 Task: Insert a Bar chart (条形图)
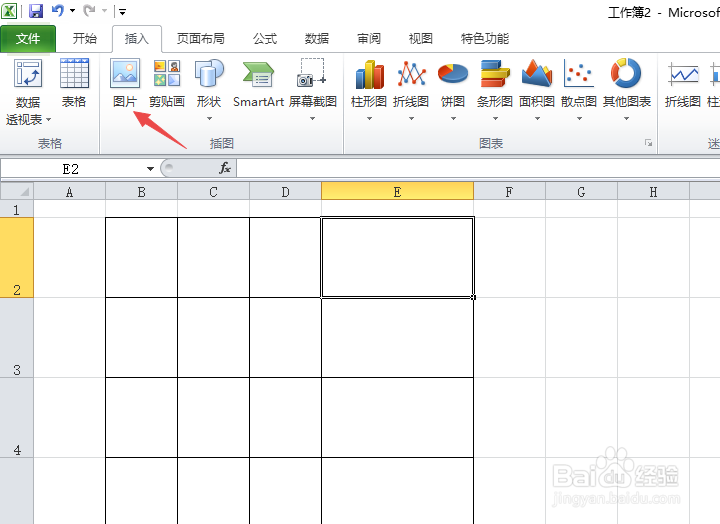point(495,84)
